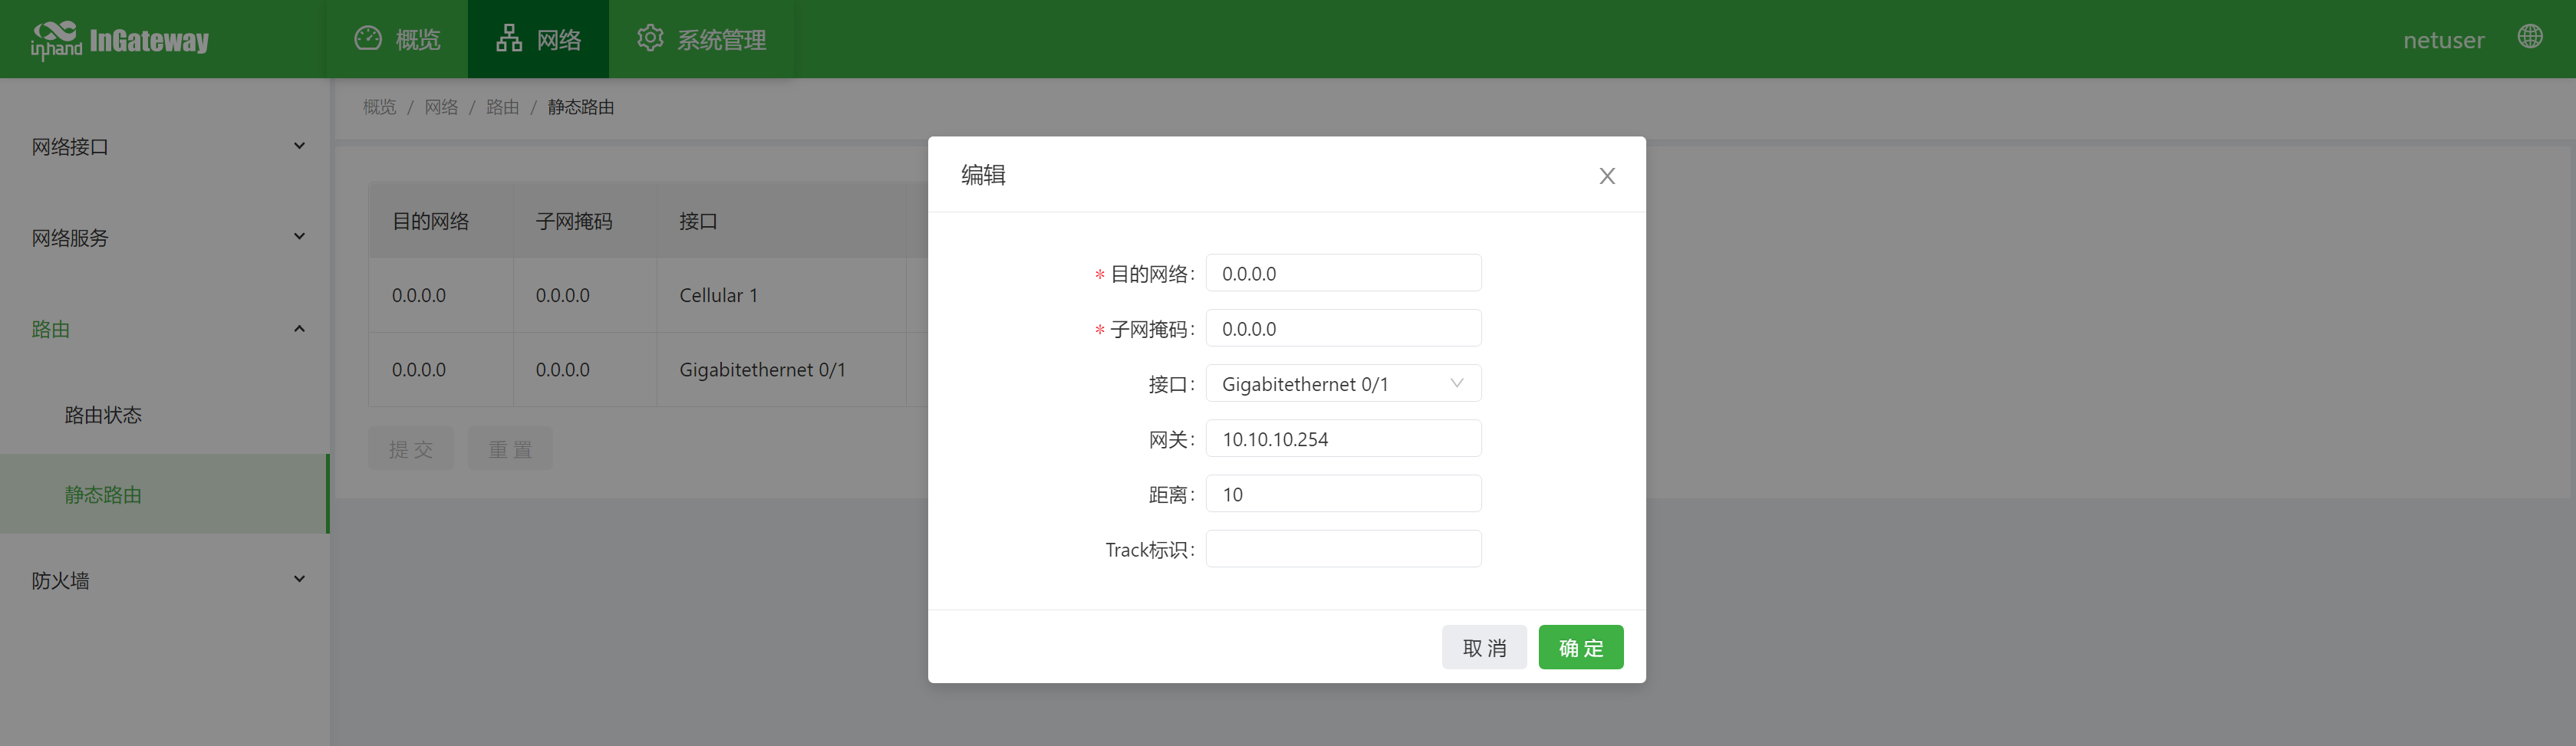Screen dimensions: 2576x746
Task: Open the 系统管理 settings gear icon
Action: [x=650, y=38]
